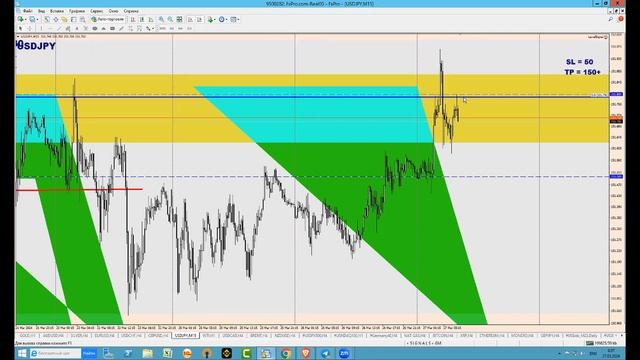Click the taskbar search input field
Viewport: 640px width, 360px height.
point(55,353)
